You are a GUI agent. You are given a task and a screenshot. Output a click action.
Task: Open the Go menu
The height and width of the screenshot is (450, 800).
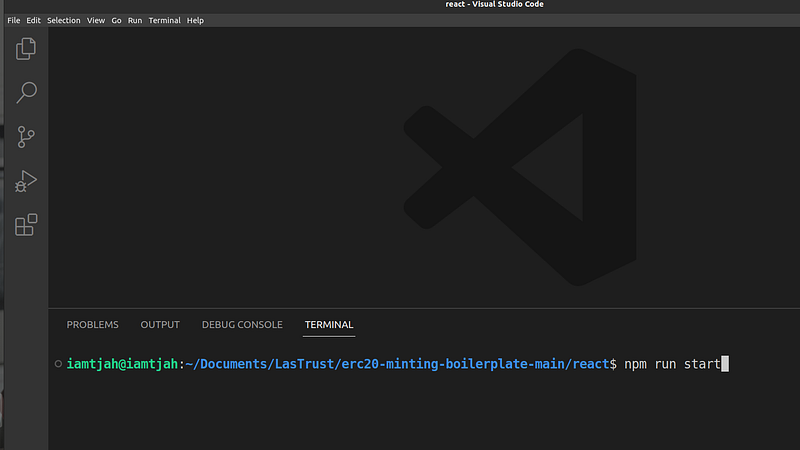[117, 20]
